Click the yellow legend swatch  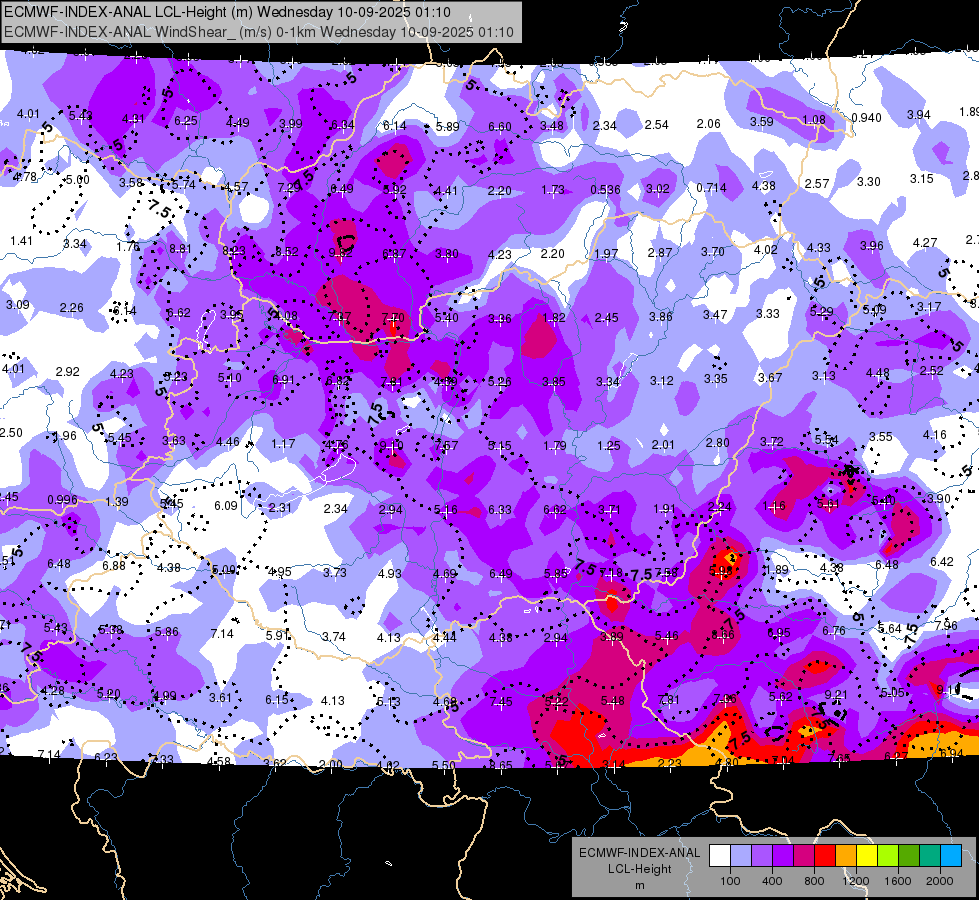[x=867, y=856]
